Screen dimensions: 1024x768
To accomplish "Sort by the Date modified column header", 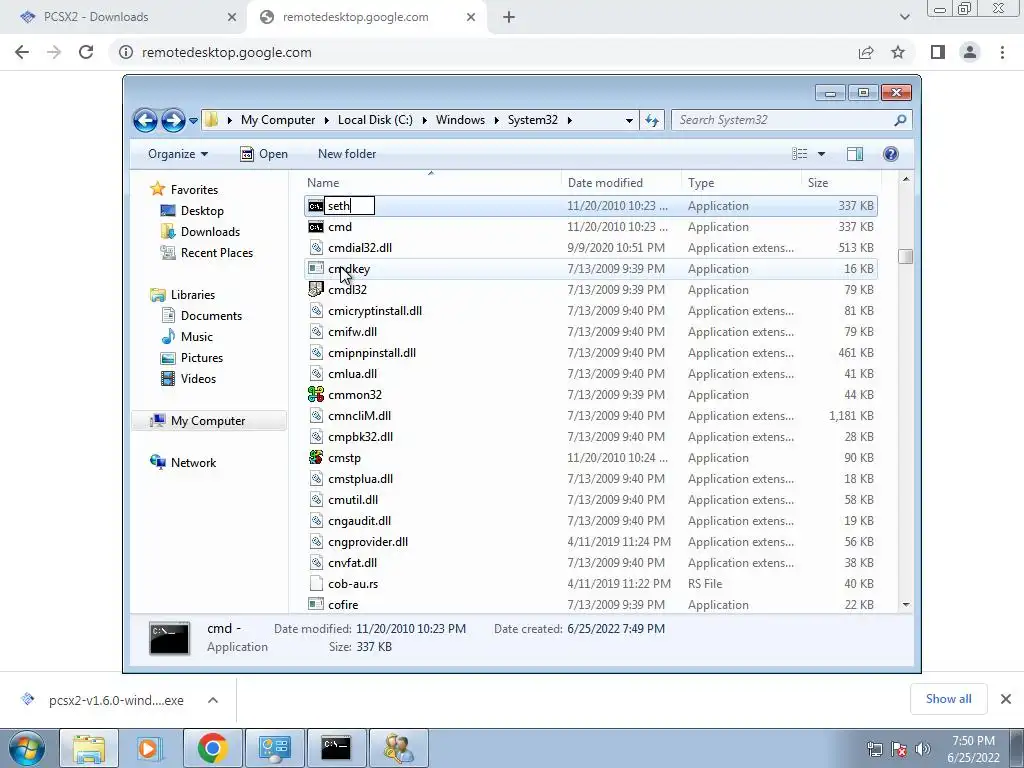I will [605, 183].
